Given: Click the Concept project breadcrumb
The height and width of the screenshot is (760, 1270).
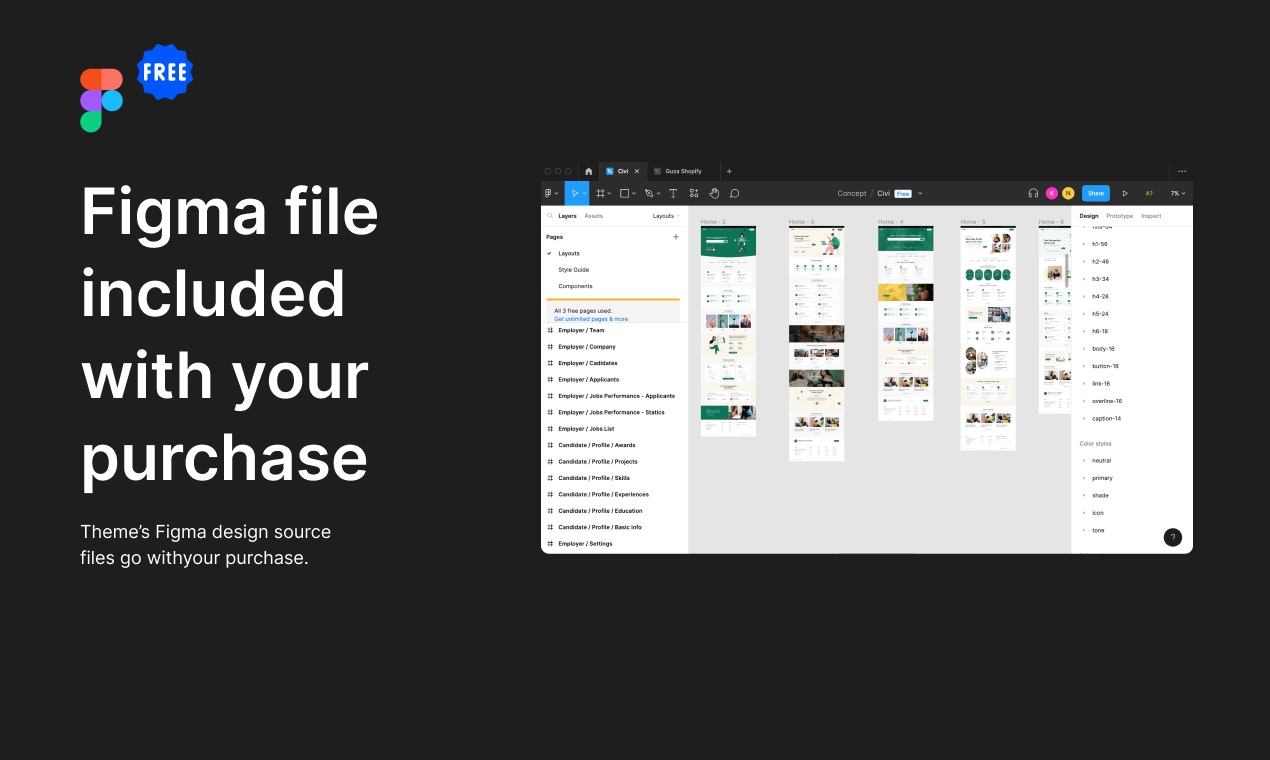Looking at the screenshot, I should tap(852, 194).
